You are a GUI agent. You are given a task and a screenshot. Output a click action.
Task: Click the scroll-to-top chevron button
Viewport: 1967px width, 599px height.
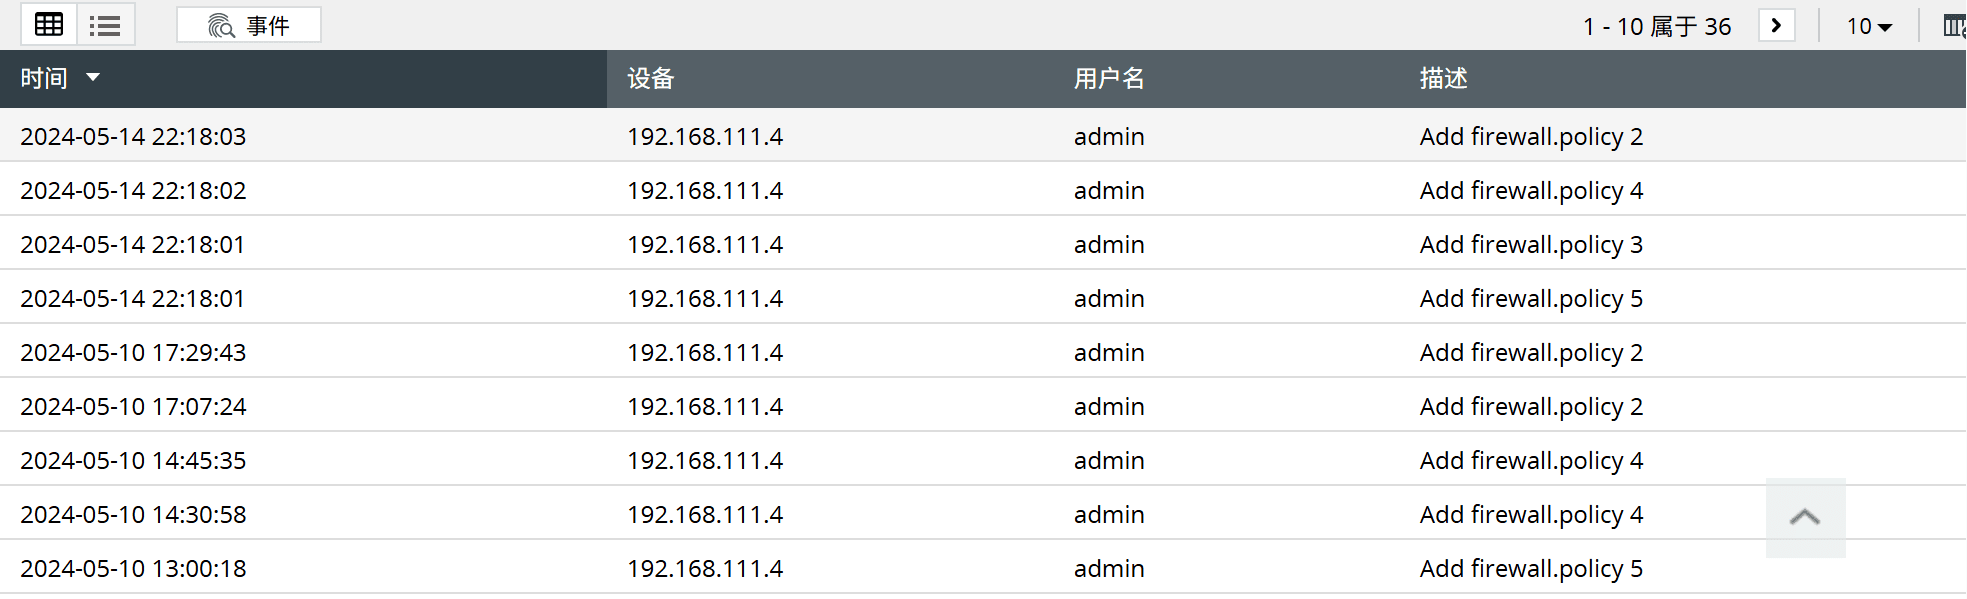(1805, 517)
